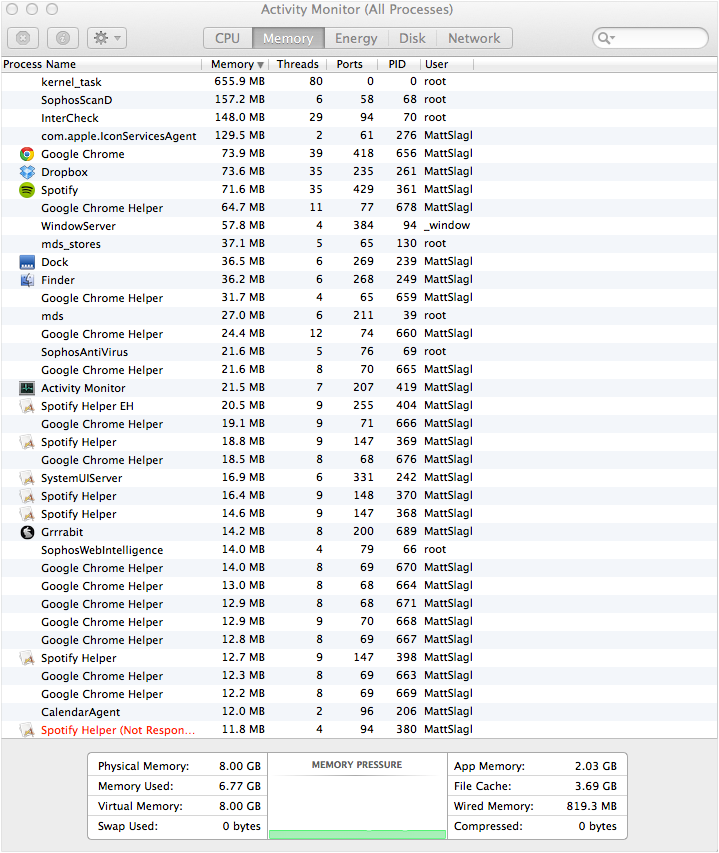This screenshot has width=719, height=853.
Task: Select Google Chrome Helper with PID 665
Action: pyautogui.click(x=359, y=370)
